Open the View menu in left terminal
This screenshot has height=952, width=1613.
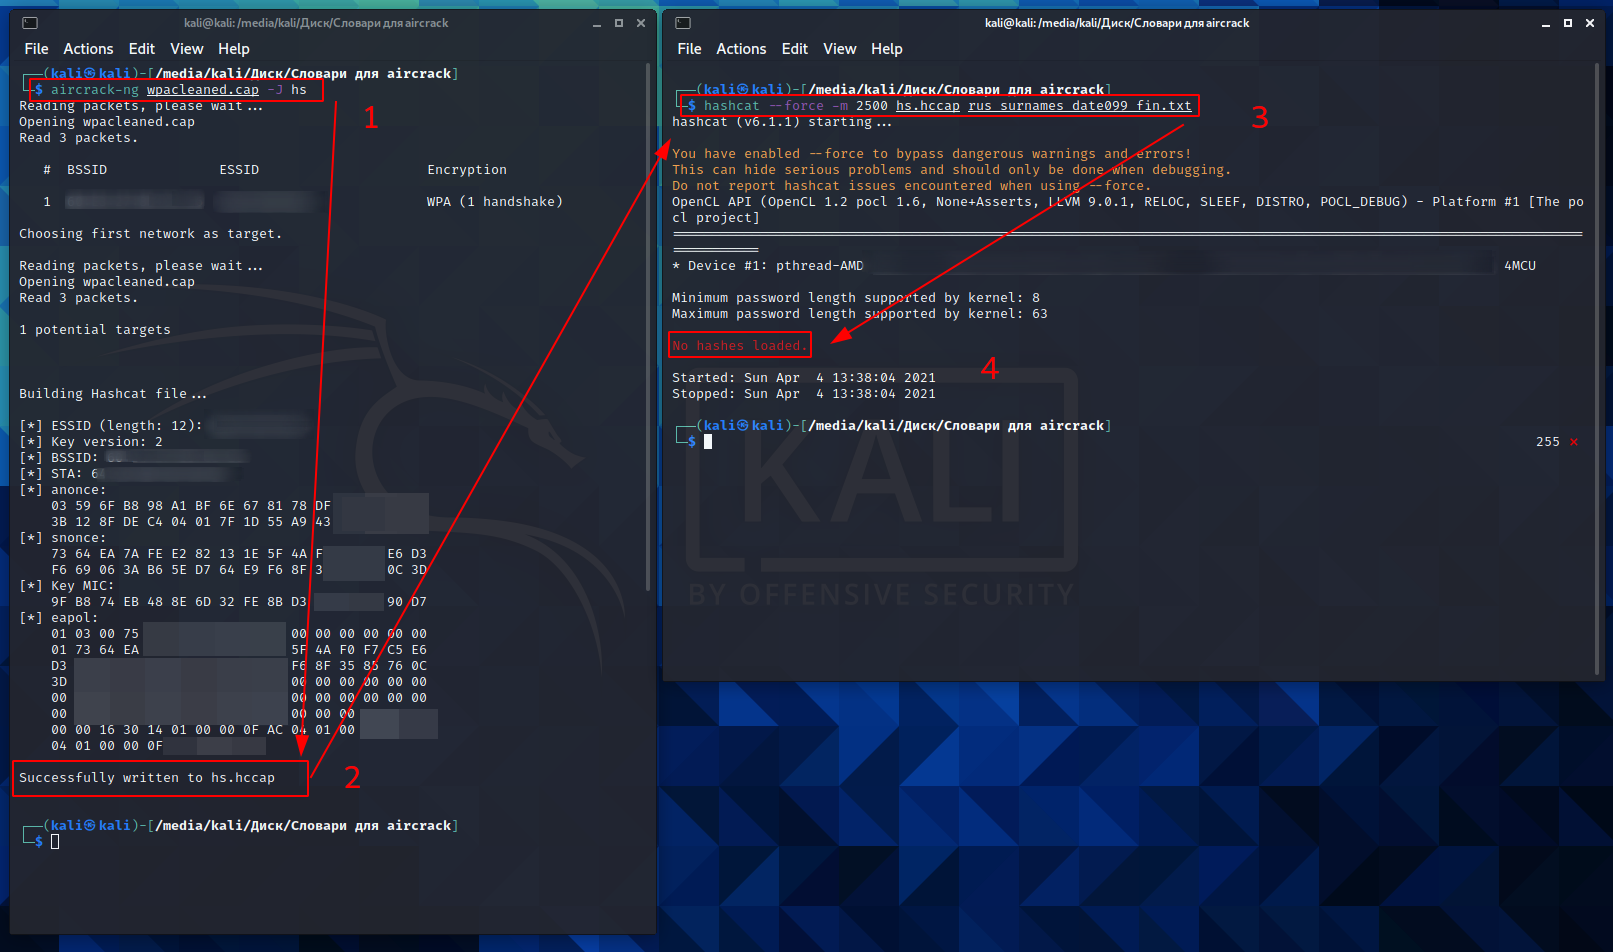pyautogui.click(x=186, y=49)
